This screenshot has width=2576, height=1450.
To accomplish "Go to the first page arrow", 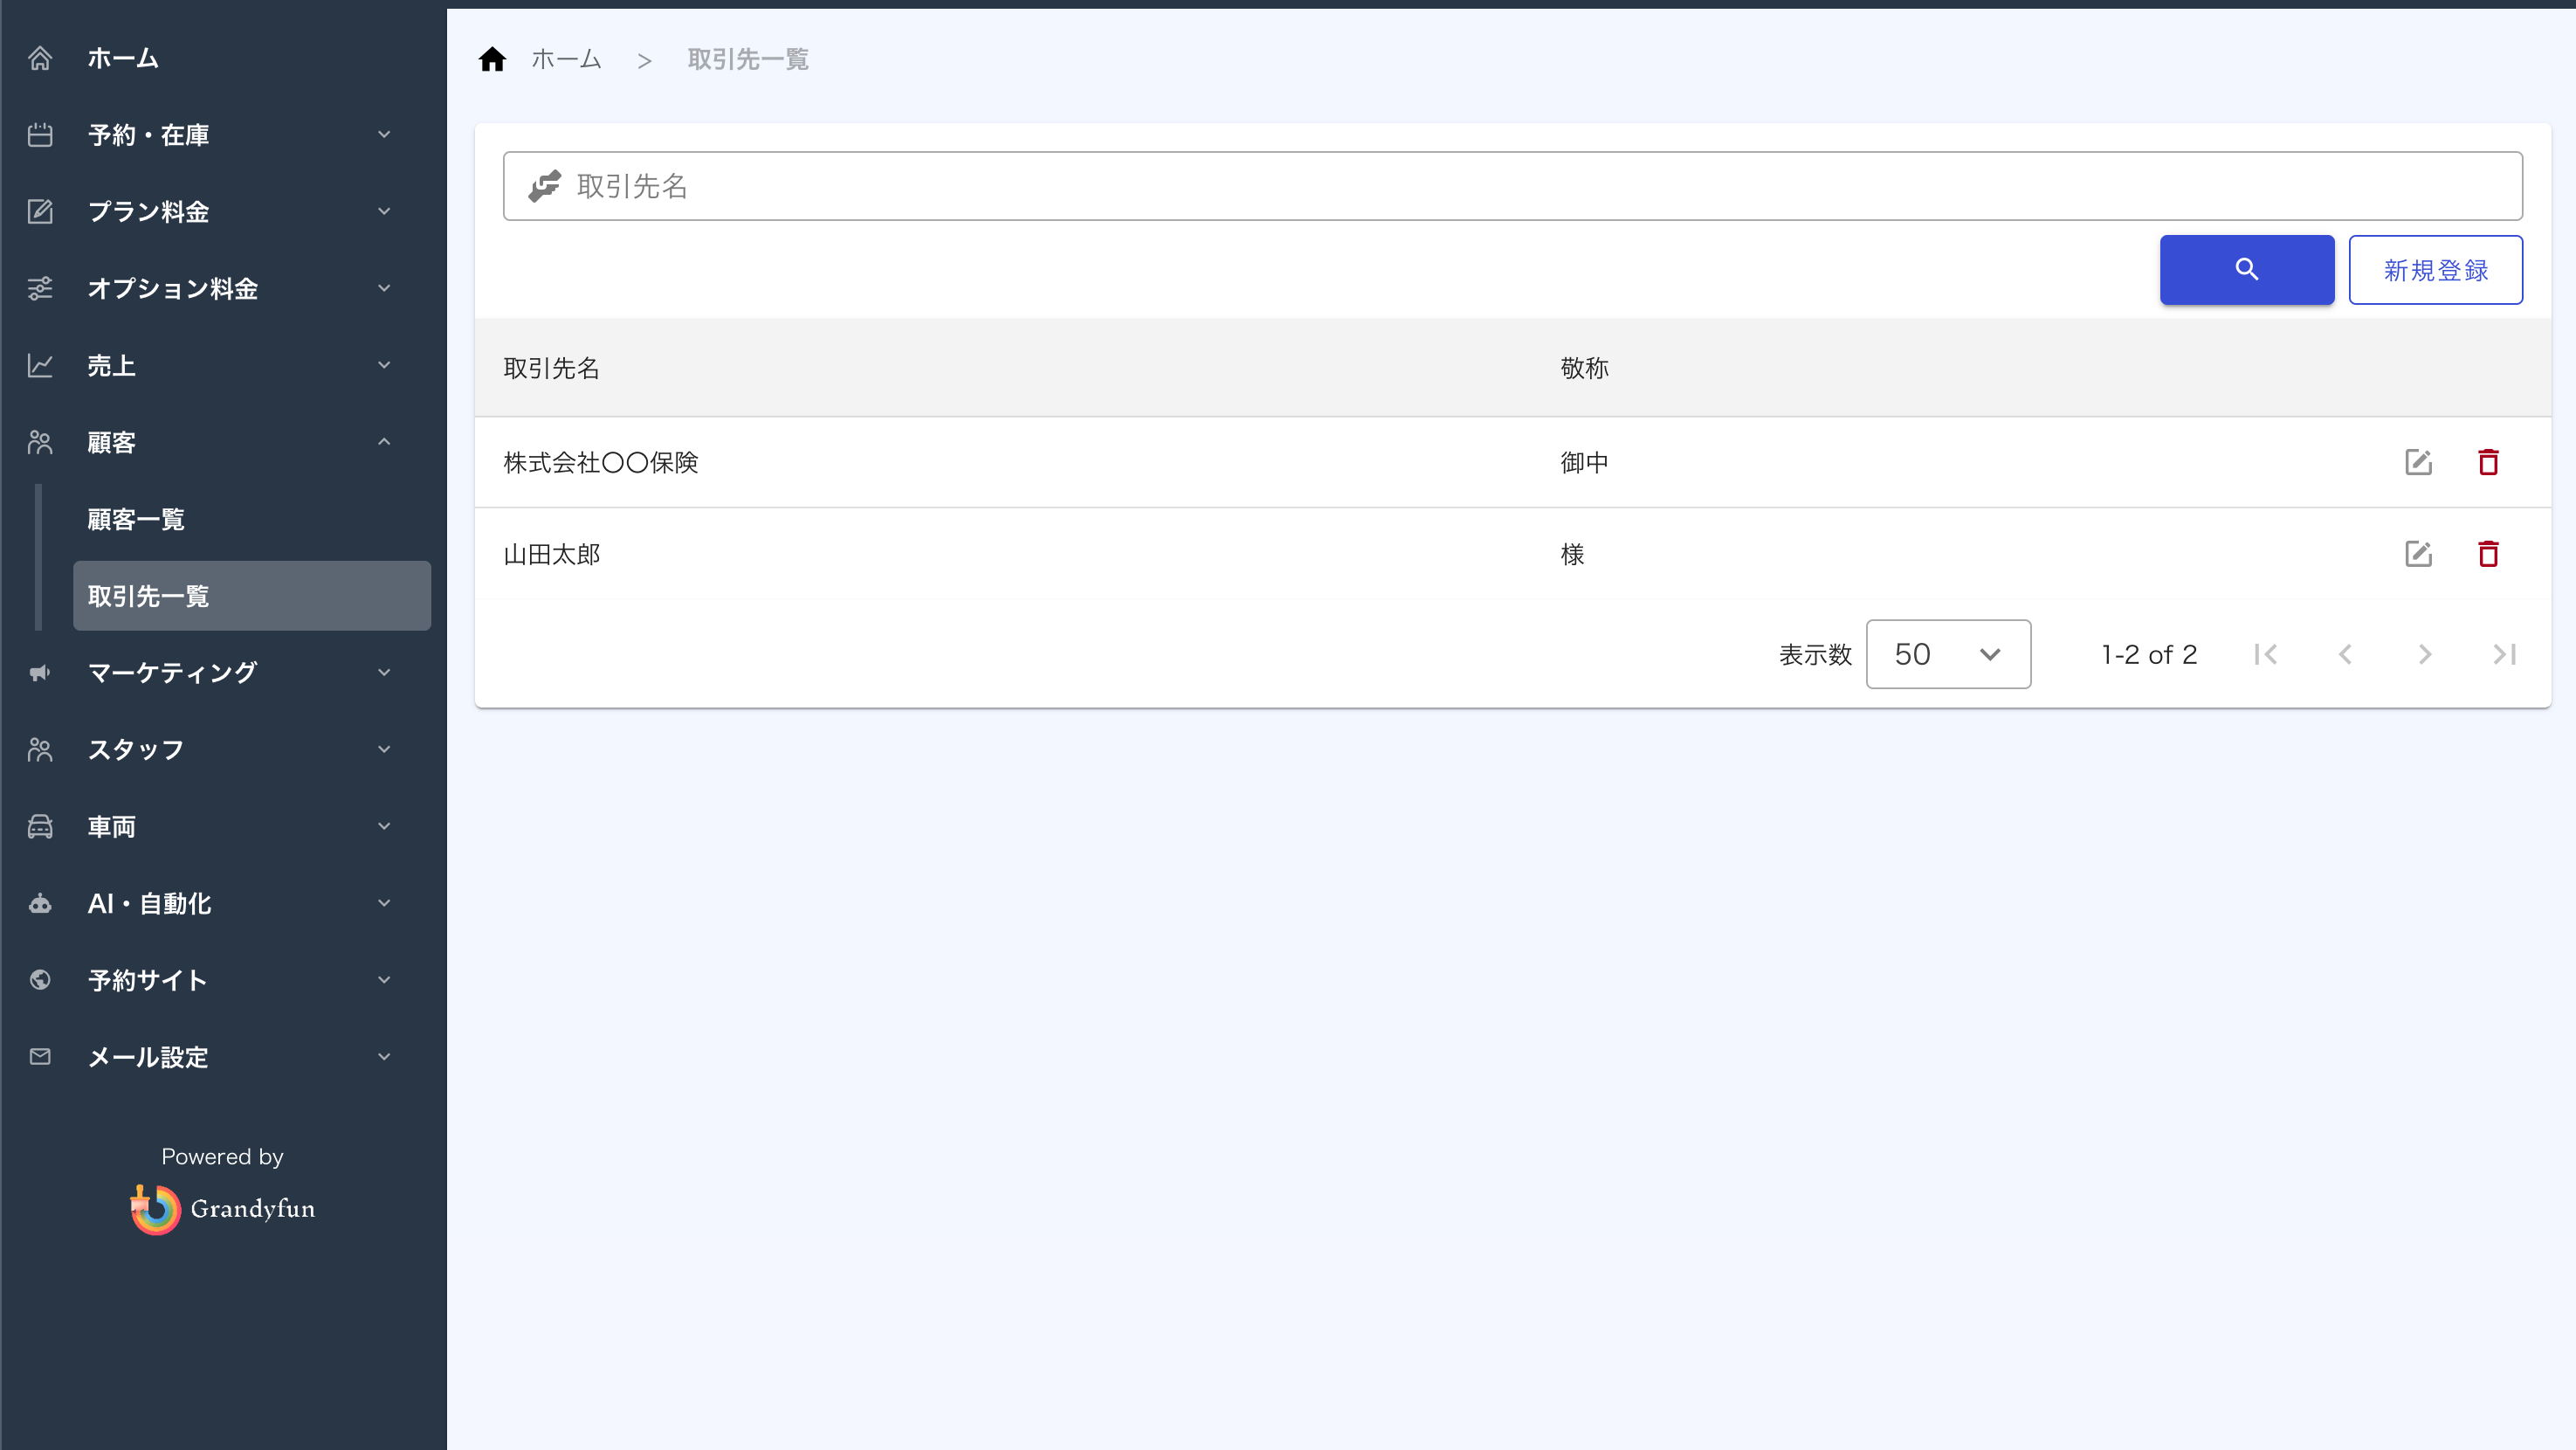I will pos(2266,654).
